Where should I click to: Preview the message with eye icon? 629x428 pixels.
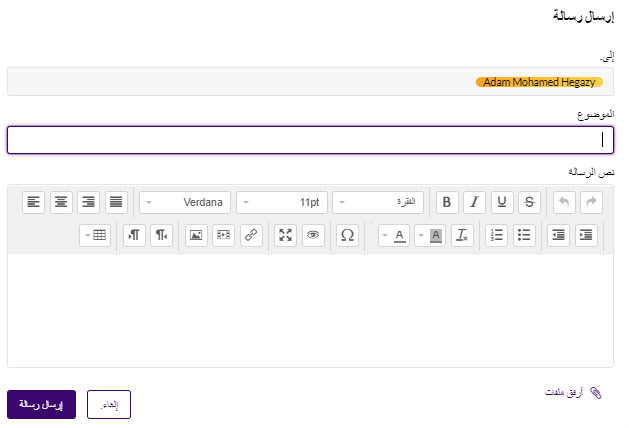pos(313,235)
